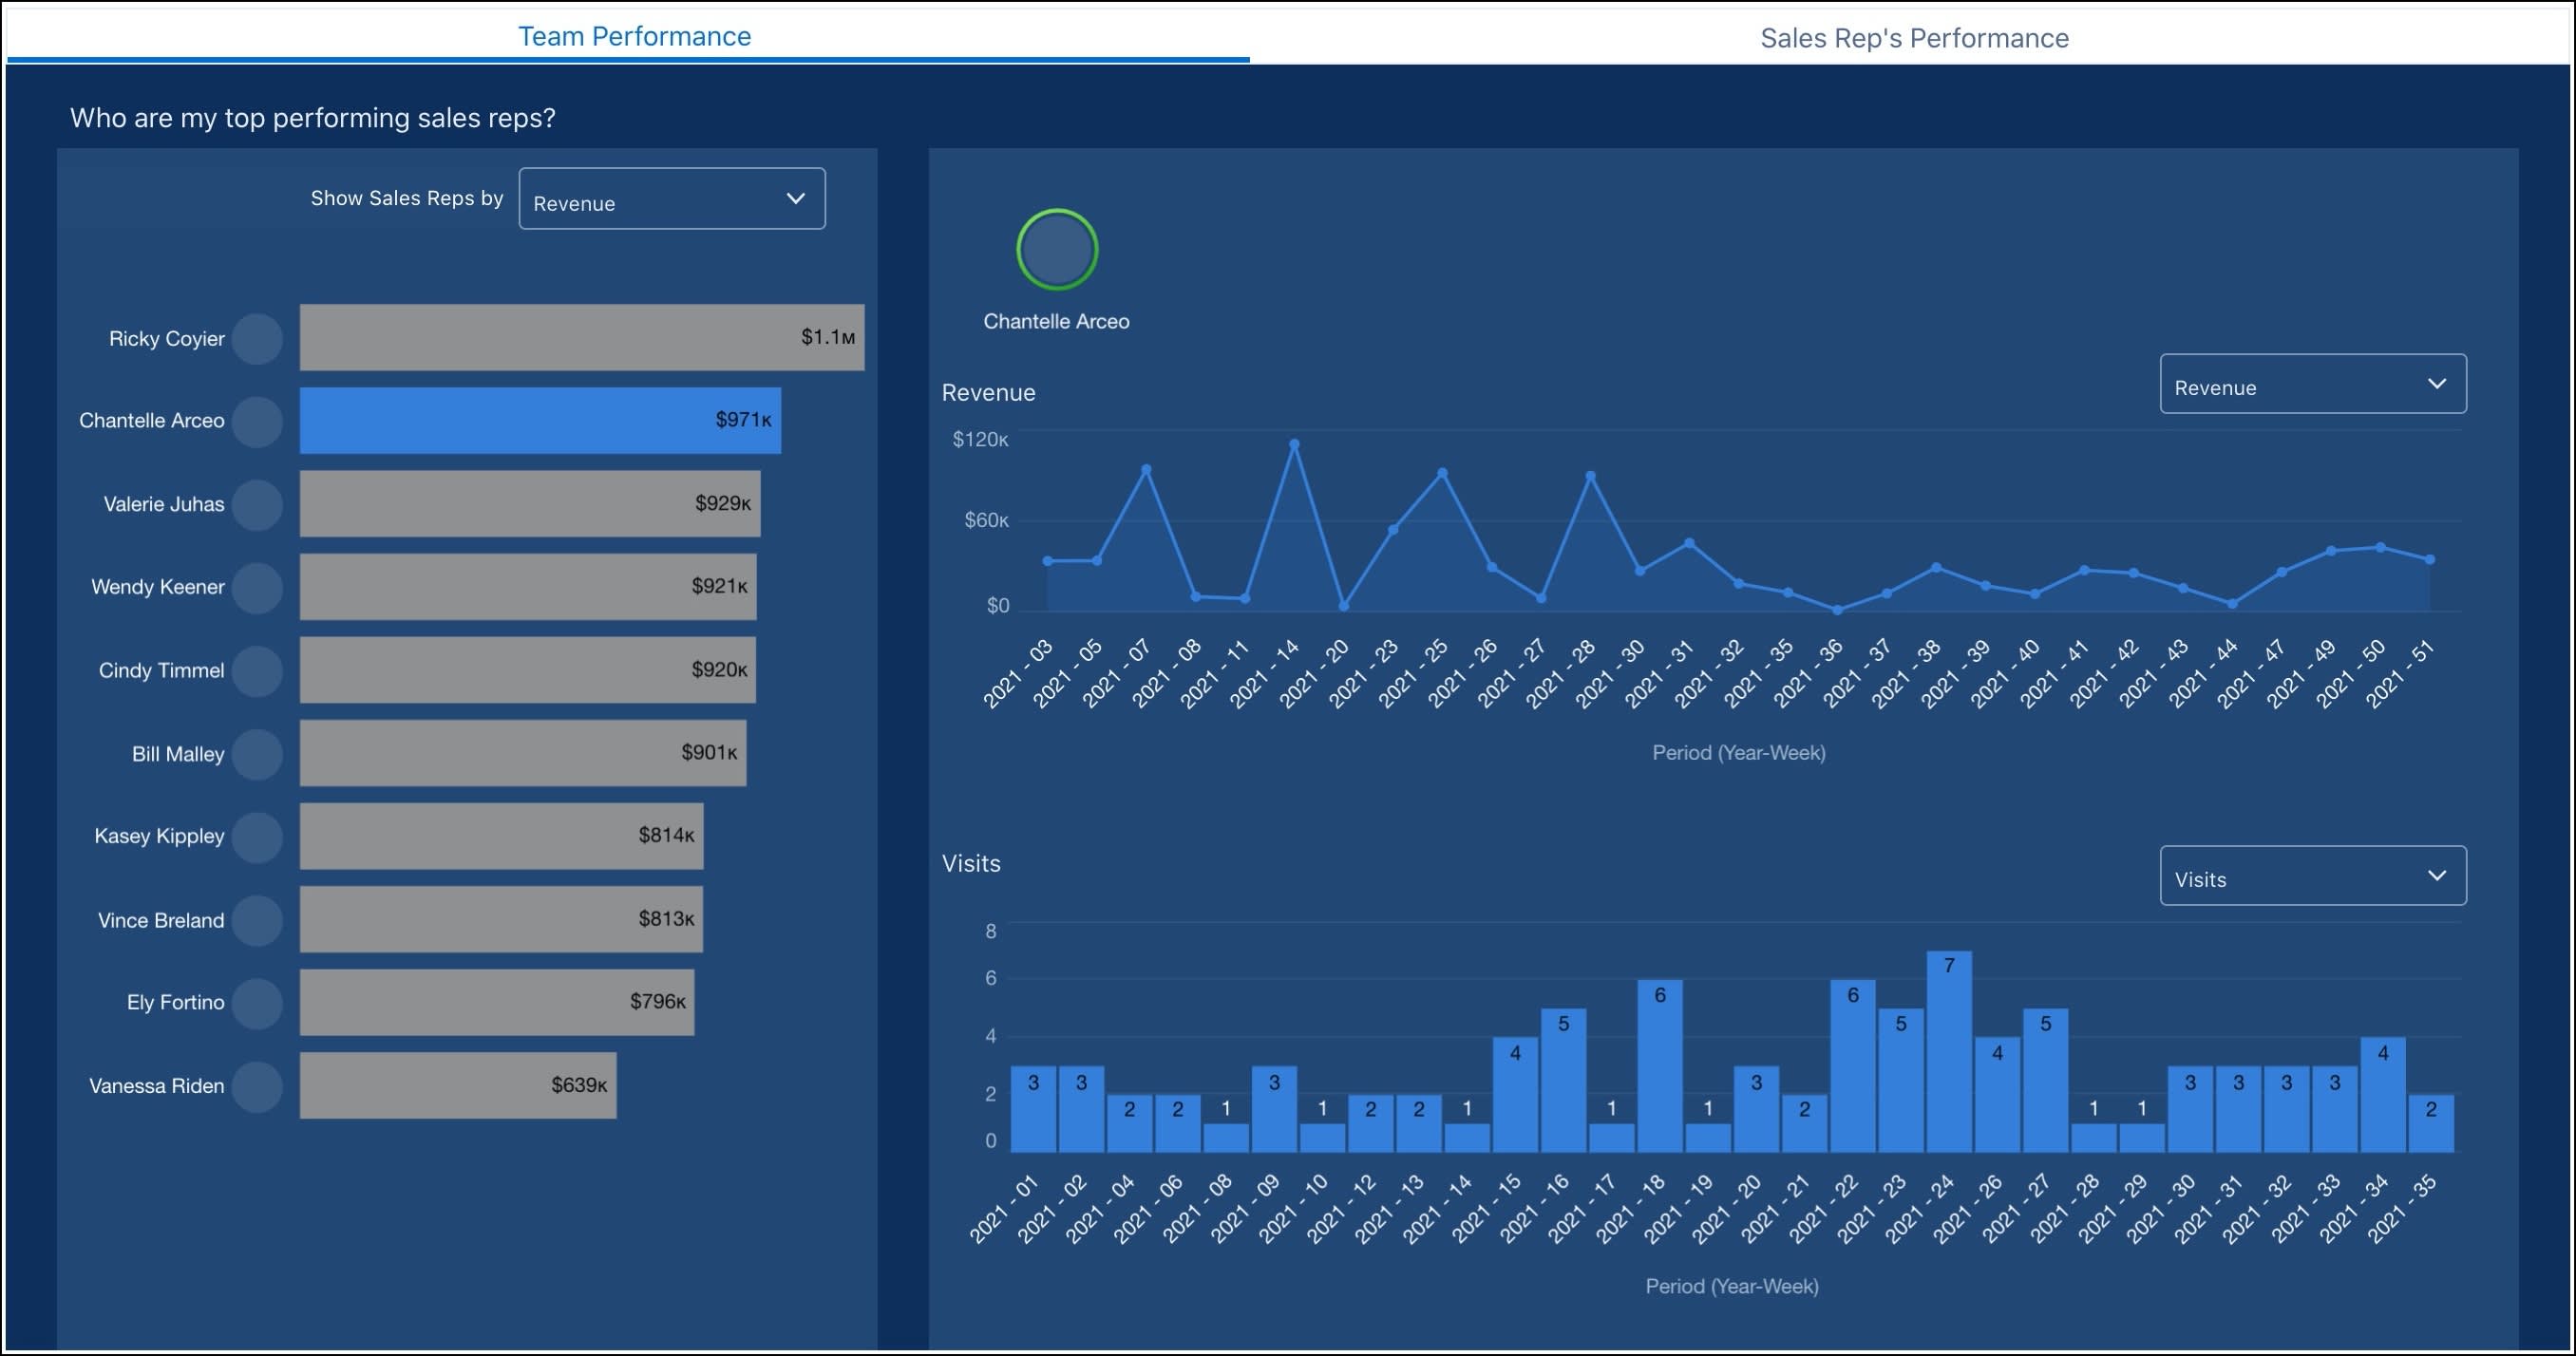This screenshot has width=2576, height=1356.
Task: Click the large green-ringed Chantelle Arceo avatar
Action: (1057, 250)
